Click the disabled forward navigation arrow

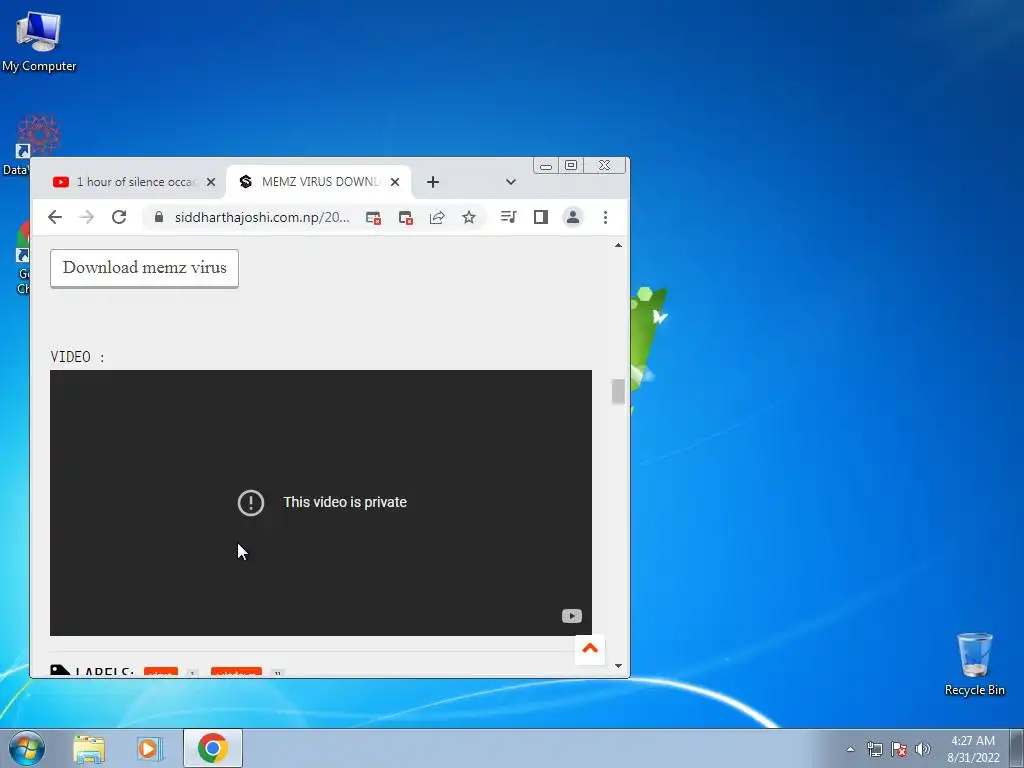86,217
